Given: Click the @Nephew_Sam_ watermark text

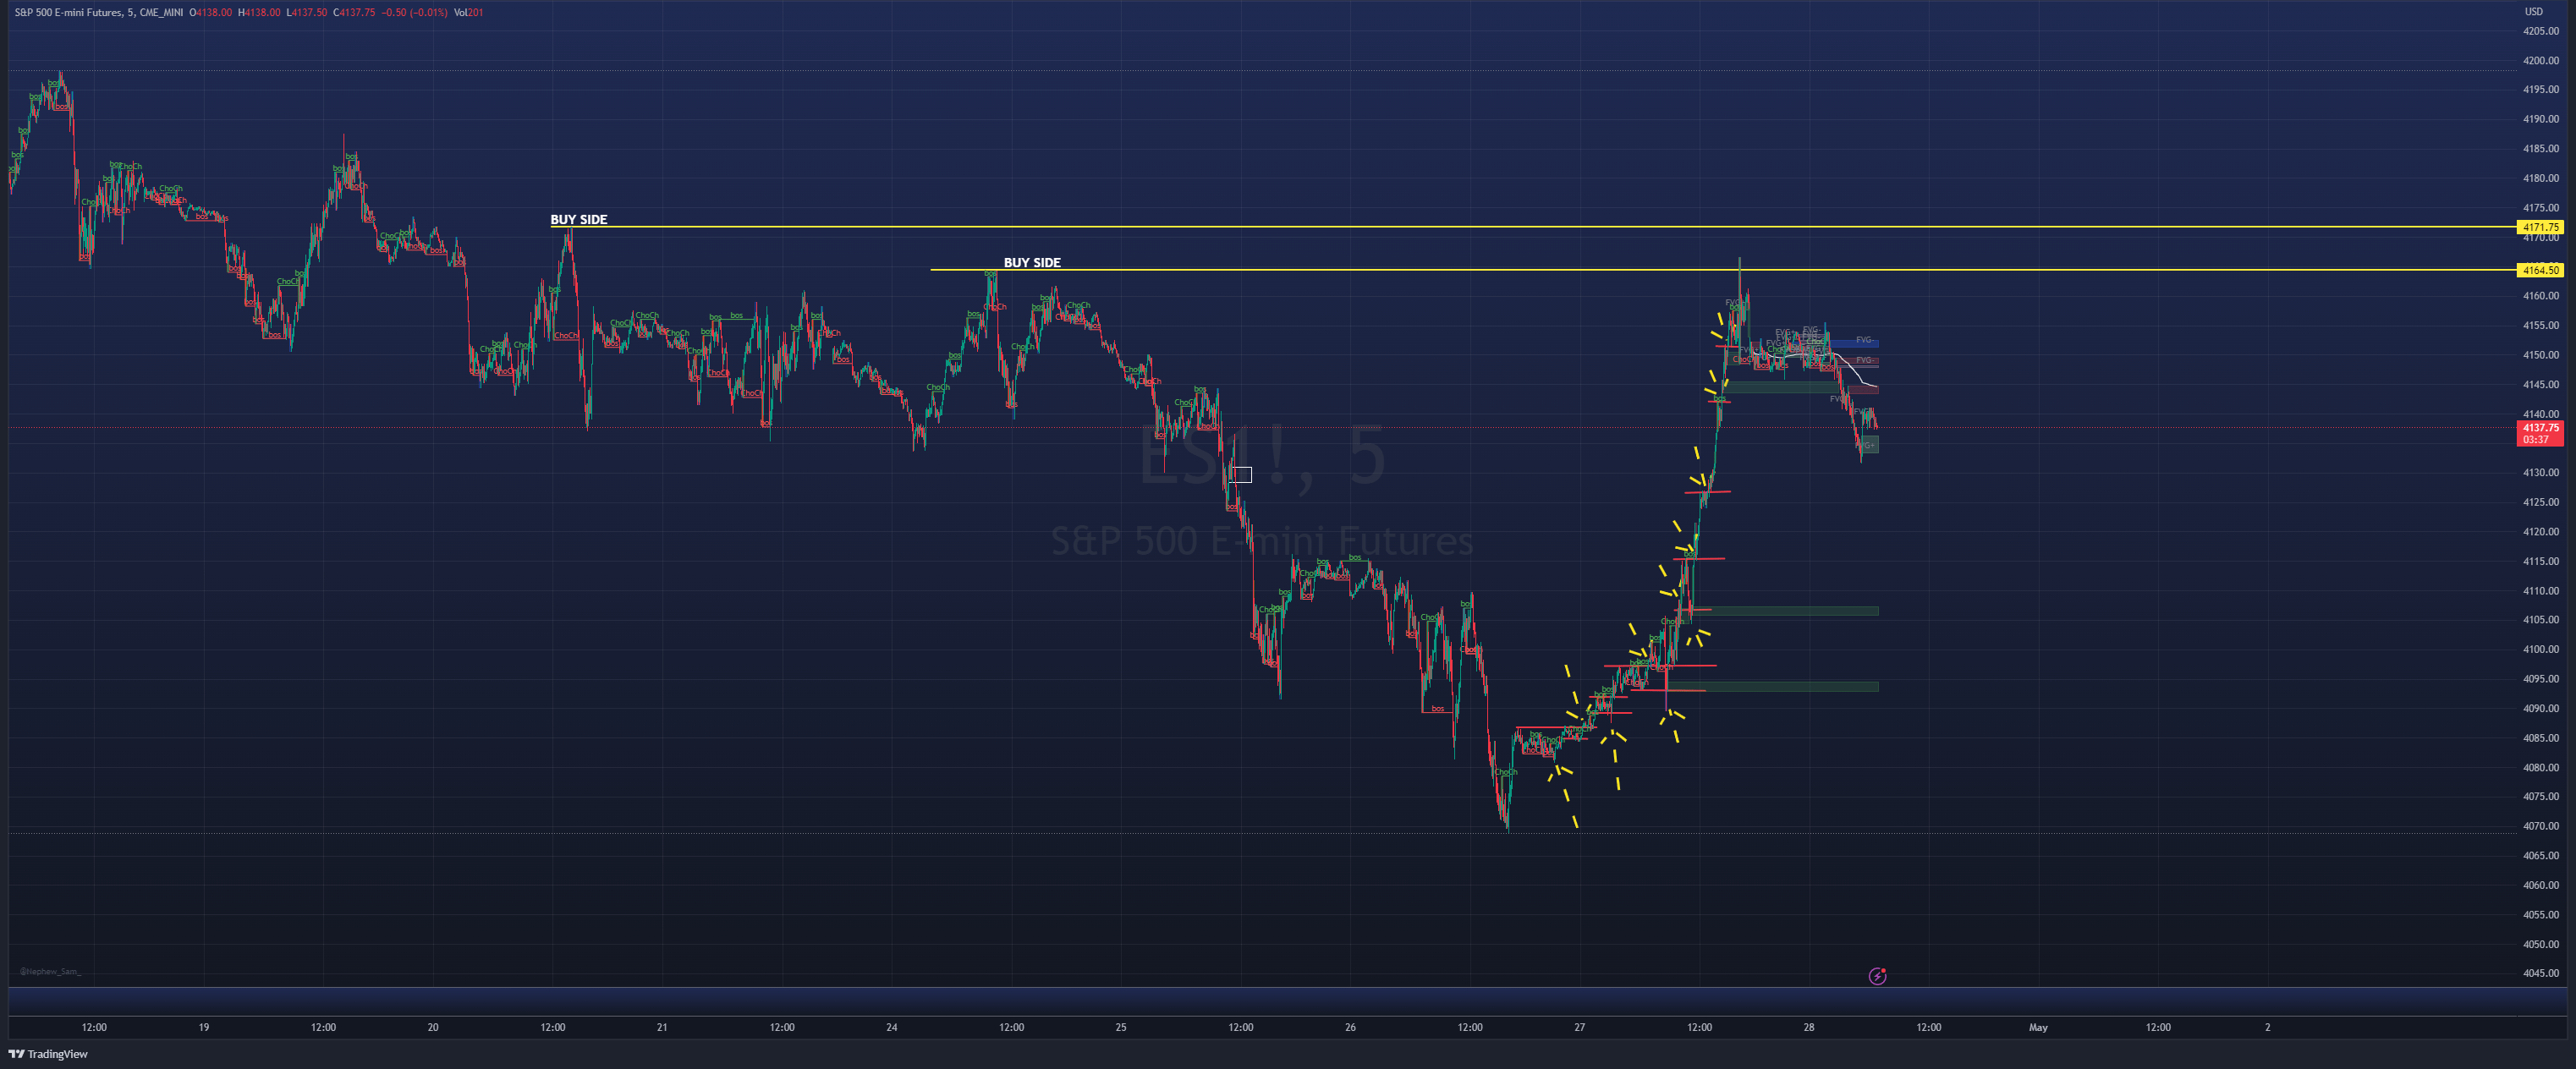Looking at the screenshot, I should pos(50,971).
